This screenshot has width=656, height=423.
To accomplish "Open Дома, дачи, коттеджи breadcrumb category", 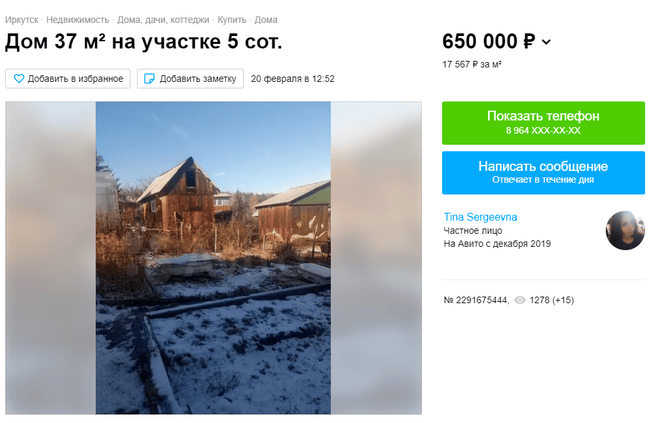I will 163,20.
